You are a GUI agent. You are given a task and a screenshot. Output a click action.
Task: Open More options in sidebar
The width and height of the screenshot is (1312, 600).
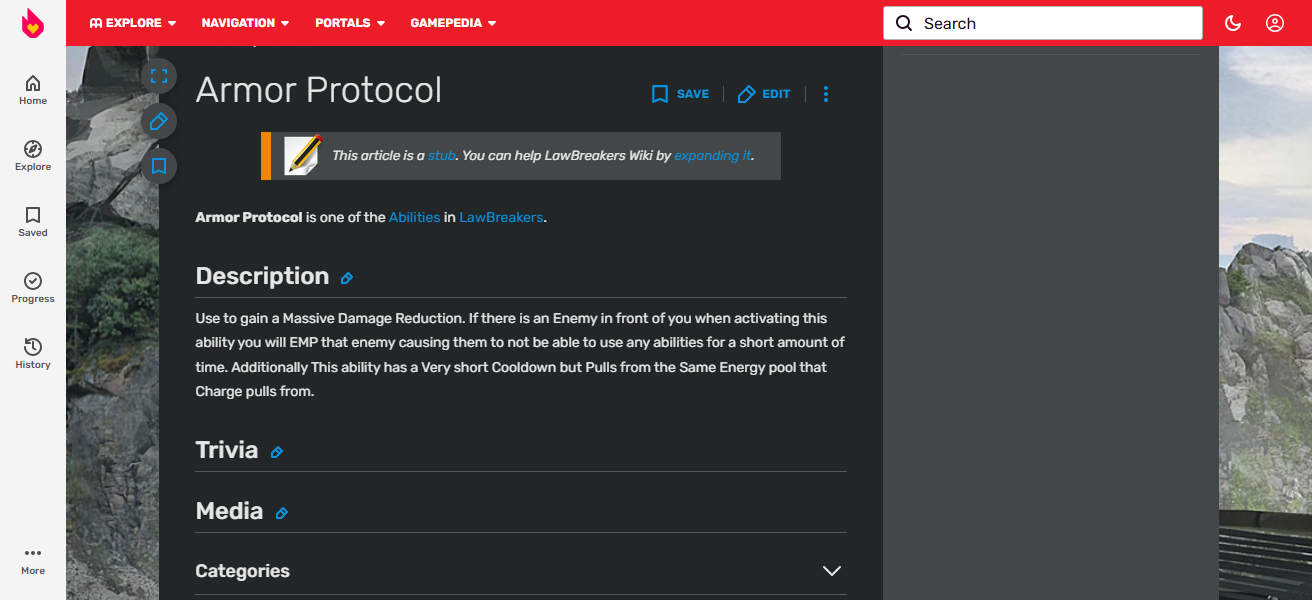coord(33,560)
